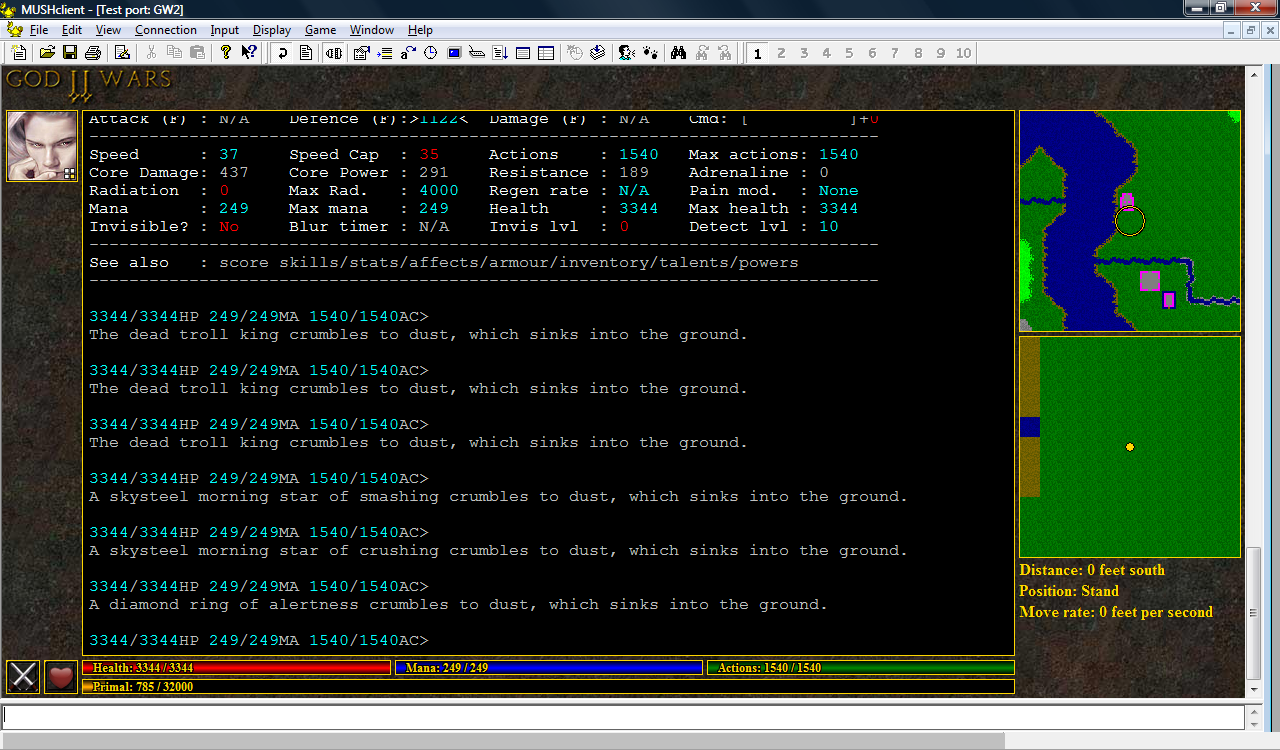Switch to world number 1
The height and width of the screenshot is (750, 1280).
757,53
